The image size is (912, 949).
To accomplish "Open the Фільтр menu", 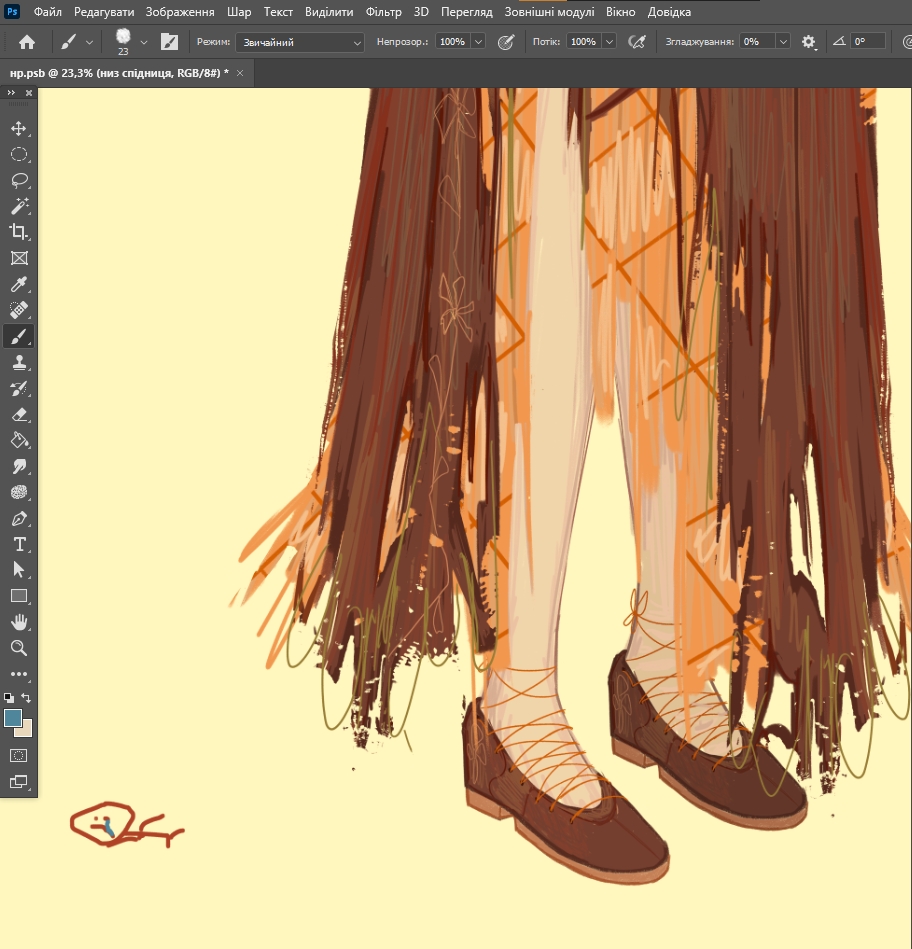I will [x=383, y=12].
